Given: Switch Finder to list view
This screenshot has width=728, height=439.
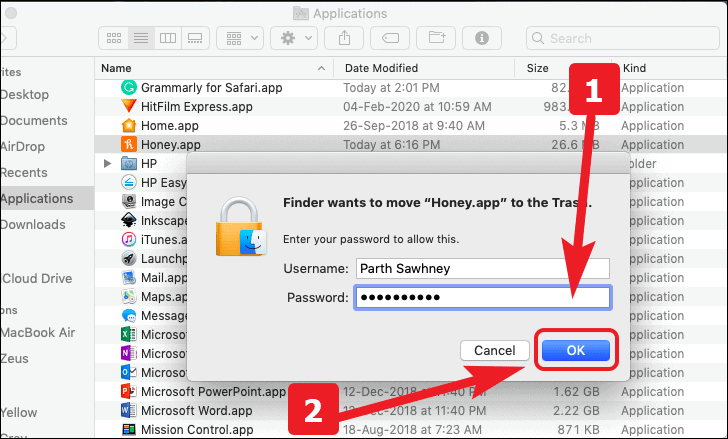Looking at the screenshot, I should pos(141,38).
